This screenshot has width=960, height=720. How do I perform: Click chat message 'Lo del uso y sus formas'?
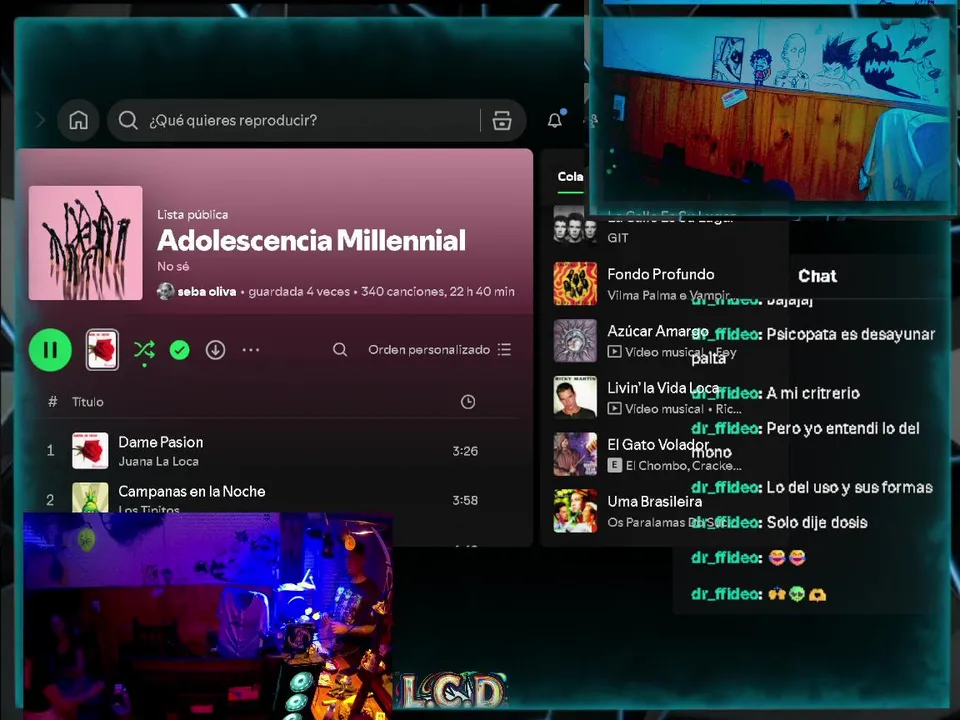click(850, 487)
